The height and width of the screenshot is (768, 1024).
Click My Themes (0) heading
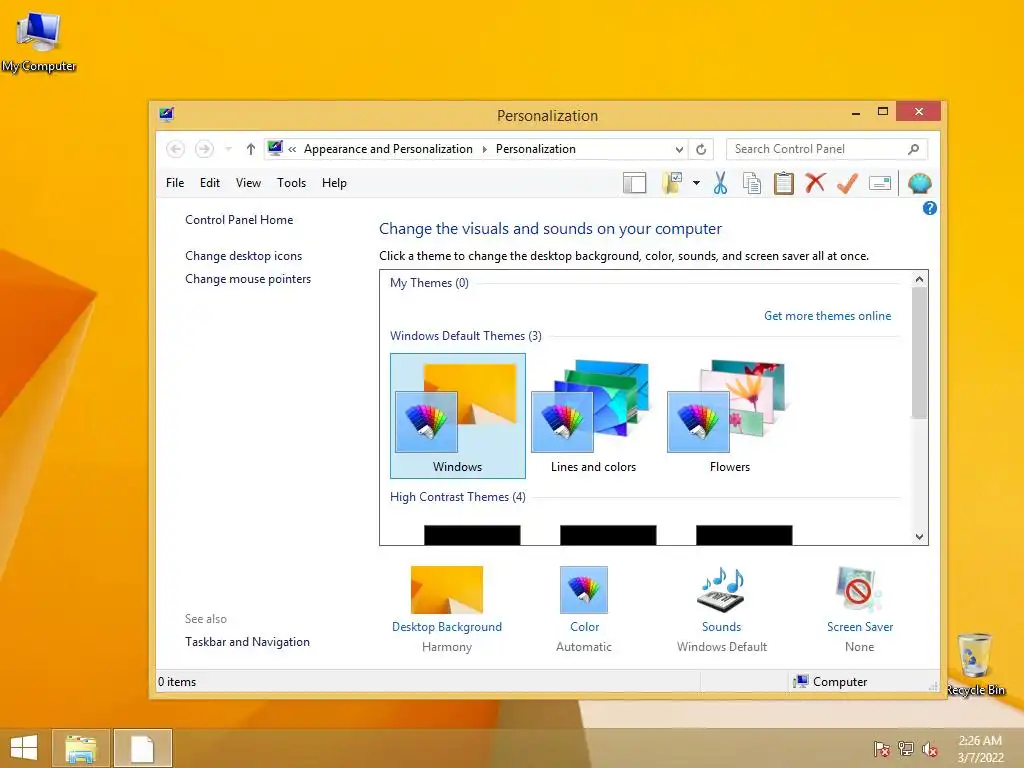pos(429,283)
